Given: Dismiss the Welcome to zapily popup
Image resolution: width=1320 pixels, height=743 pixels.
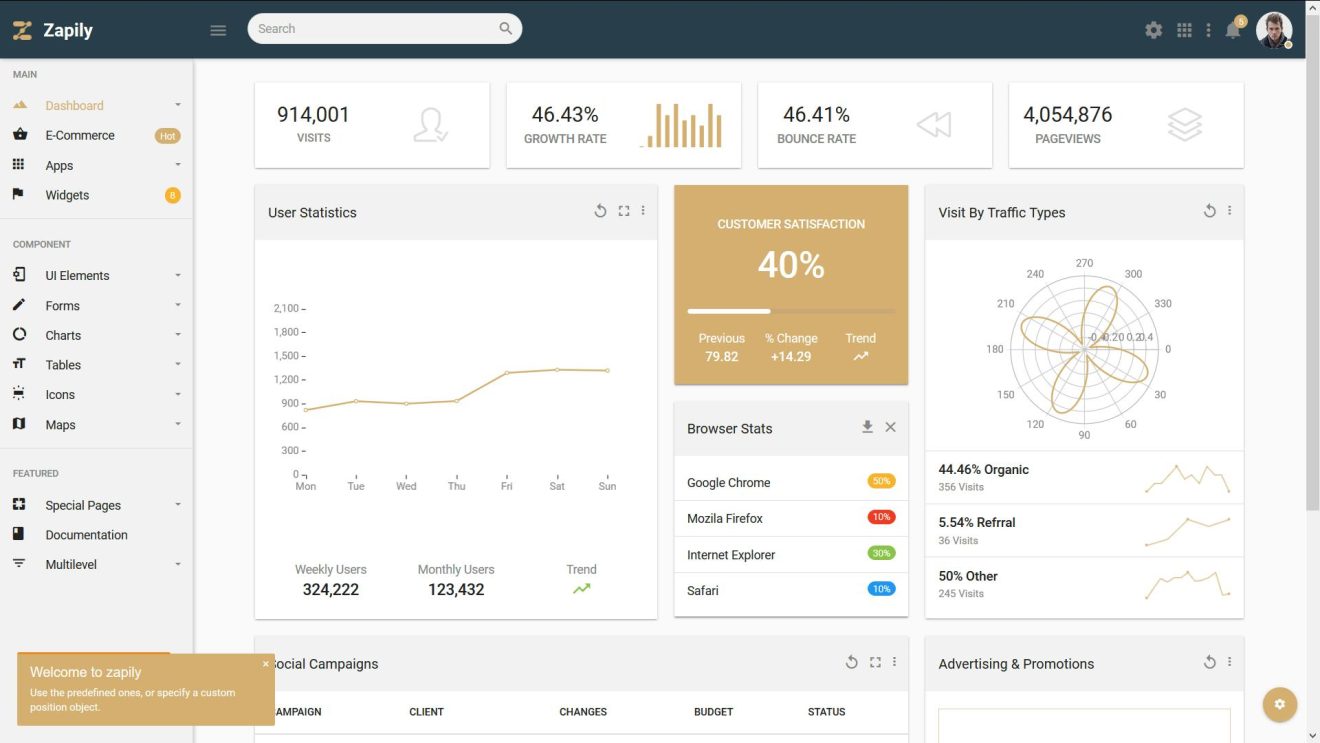Looking at the screenshot, I should pos(266,663).
